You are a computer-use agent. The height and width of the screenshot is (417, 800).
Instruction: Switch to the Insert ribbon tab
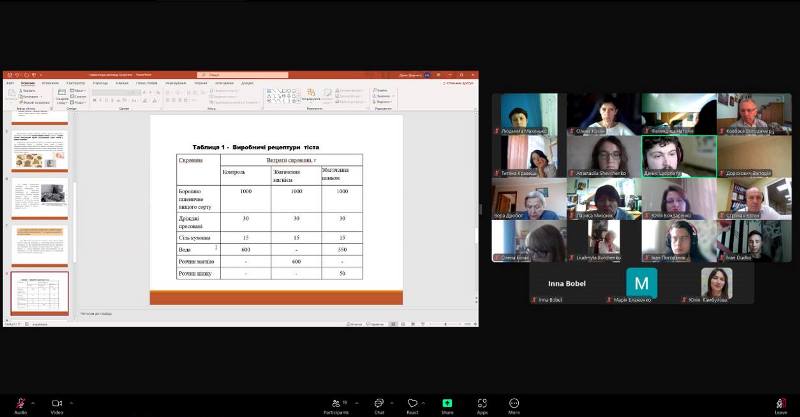(x=50, y=83)
